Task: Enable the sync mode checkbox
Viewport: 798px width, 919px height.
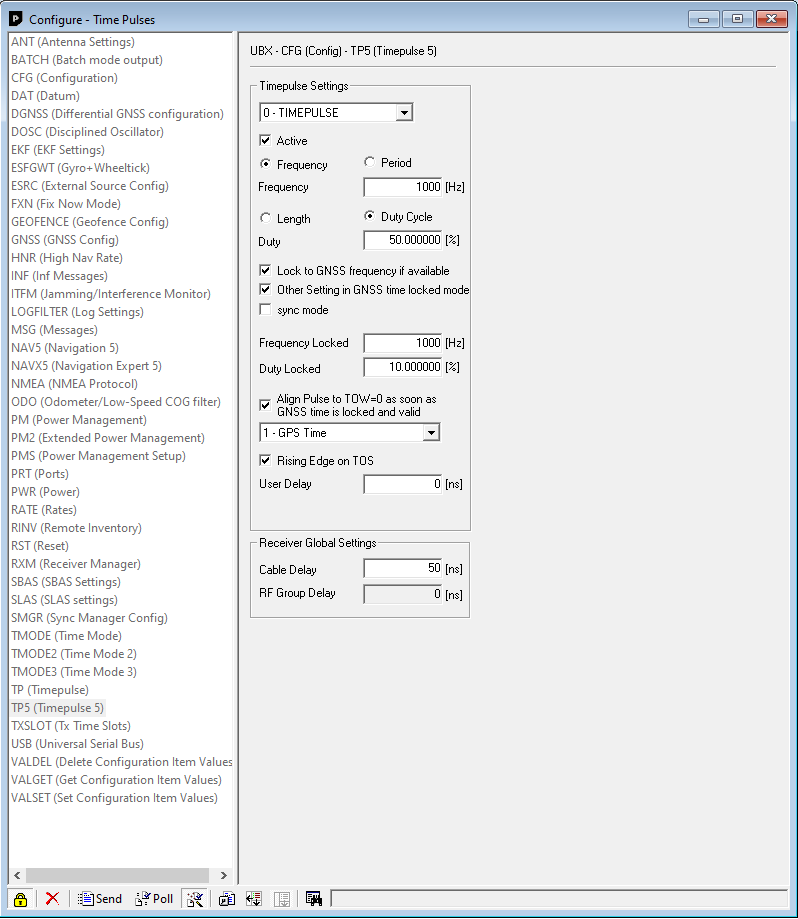Action: coord(265,309)
